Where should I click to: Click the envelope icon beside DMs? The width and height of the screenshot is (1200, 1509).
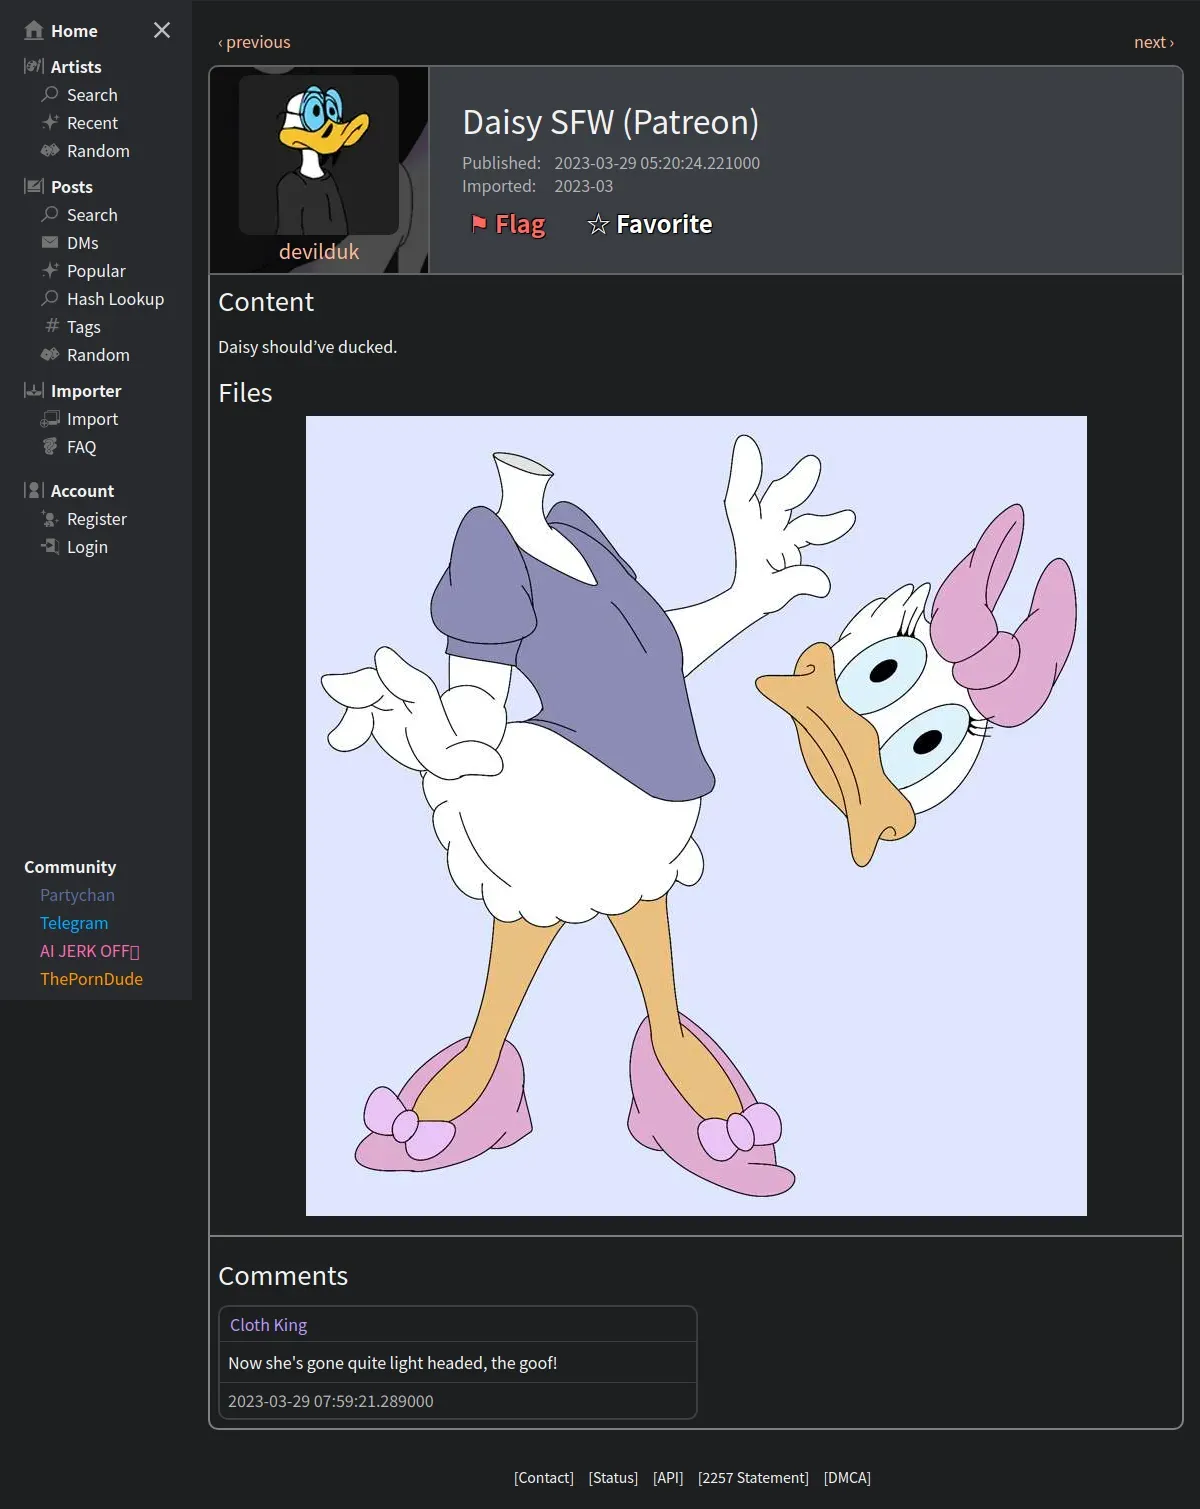click(x=50, y=242)
